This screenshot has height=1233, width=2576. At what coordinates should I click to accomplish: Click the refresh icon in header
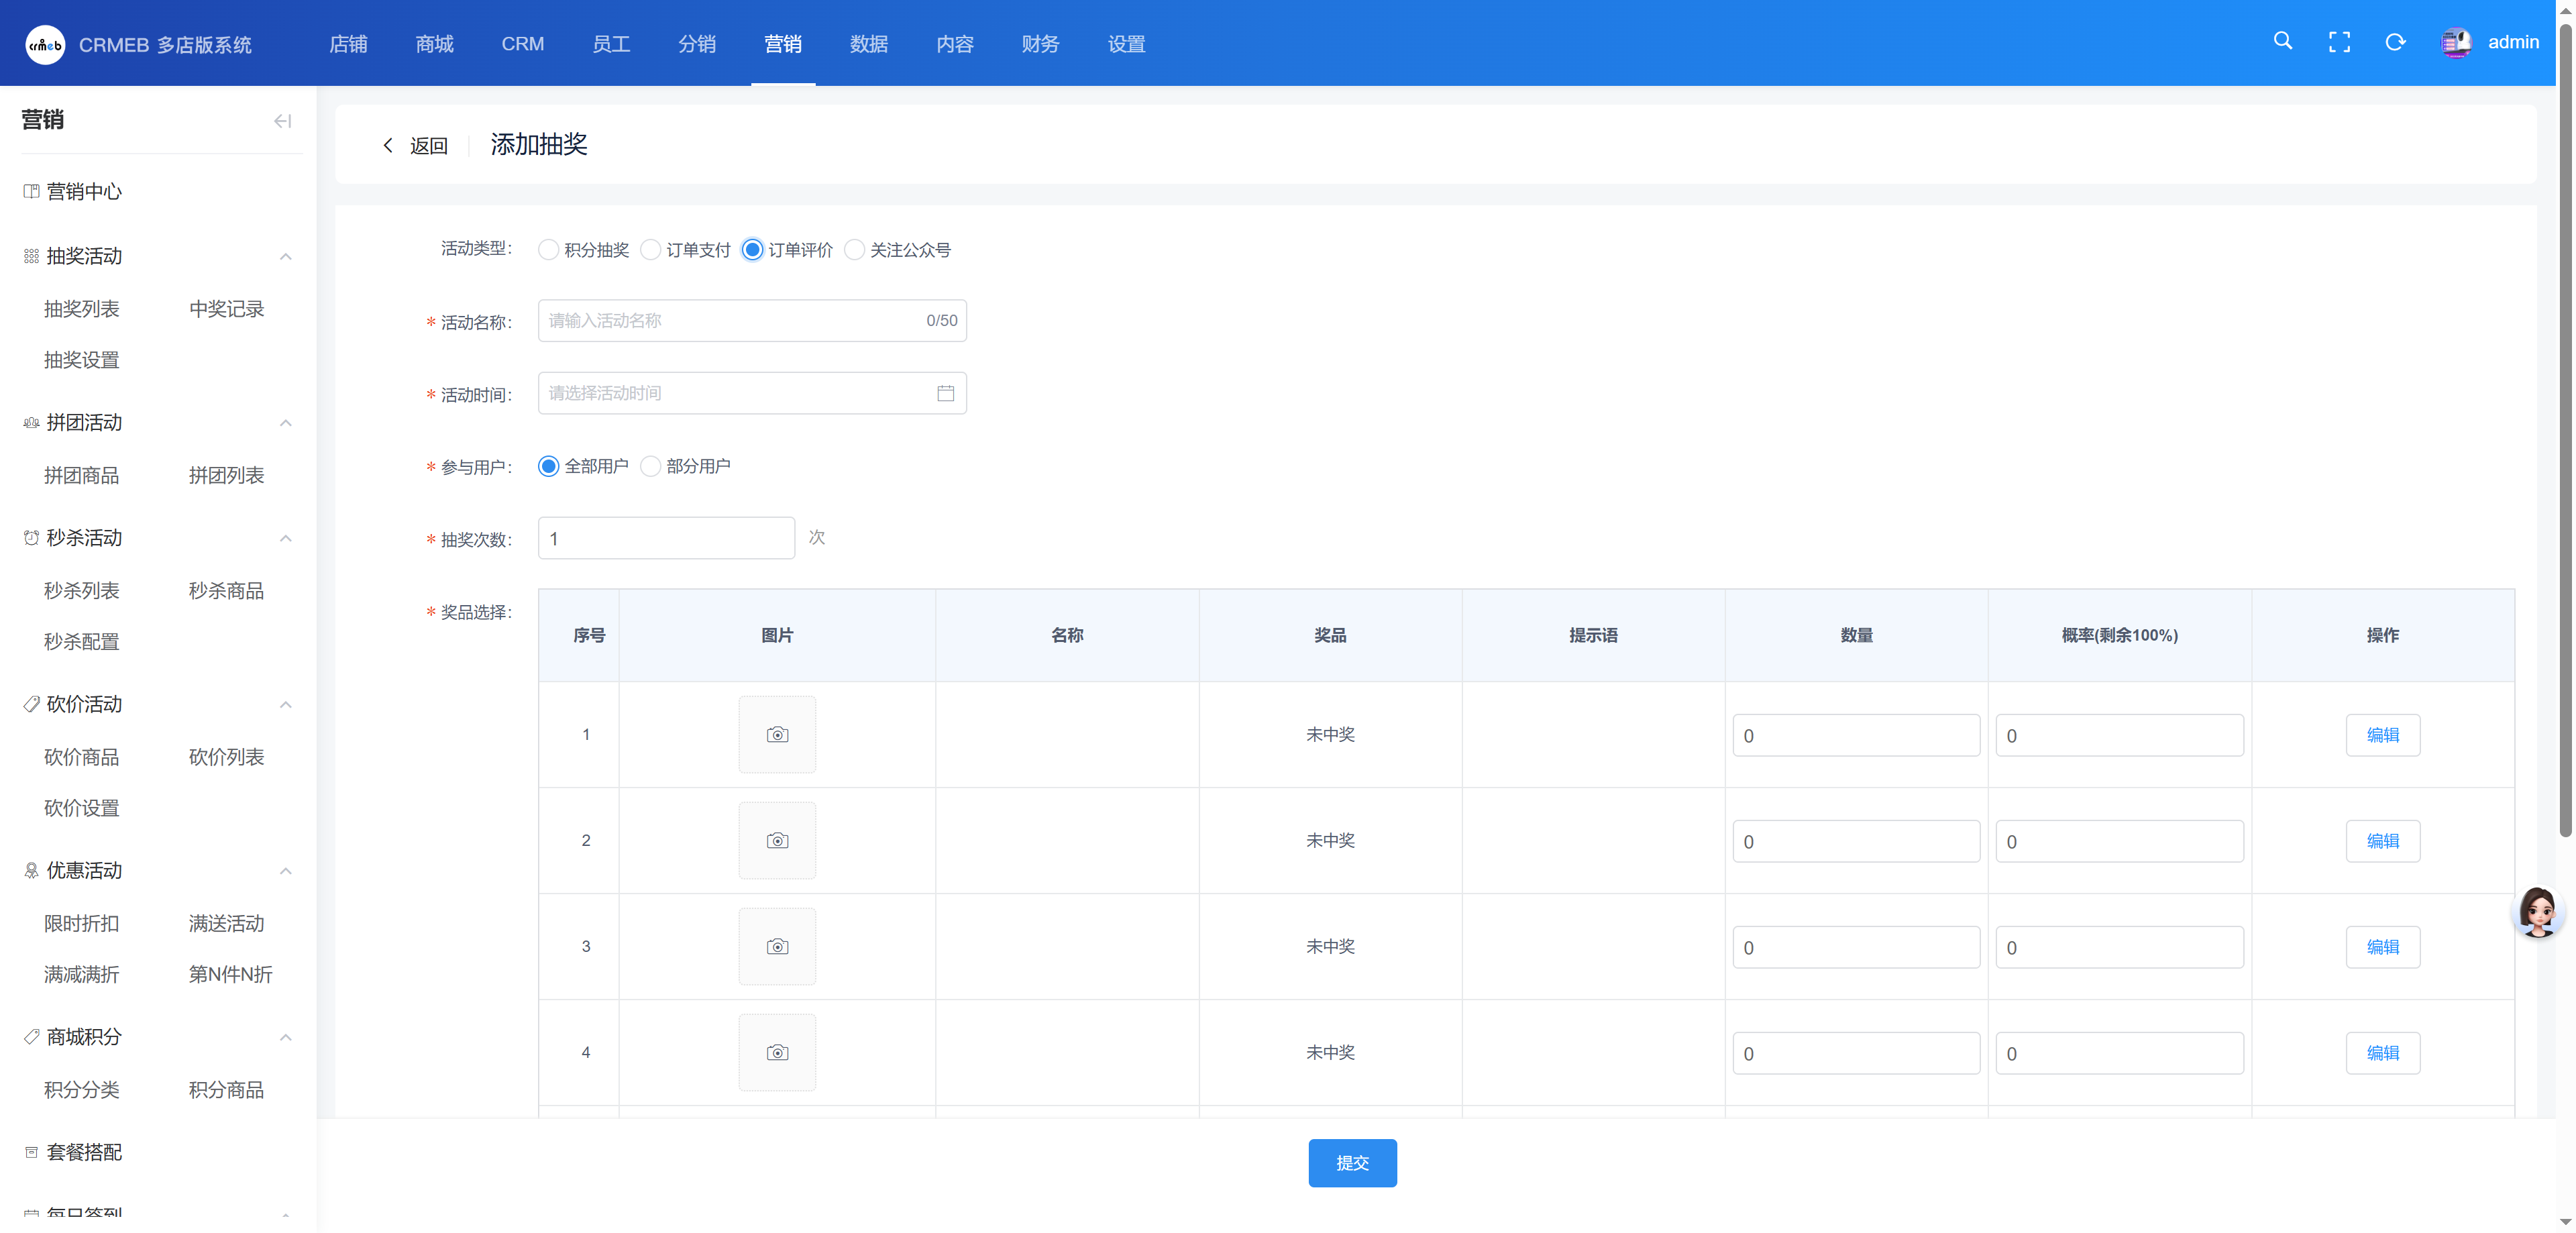point(2395,42)
